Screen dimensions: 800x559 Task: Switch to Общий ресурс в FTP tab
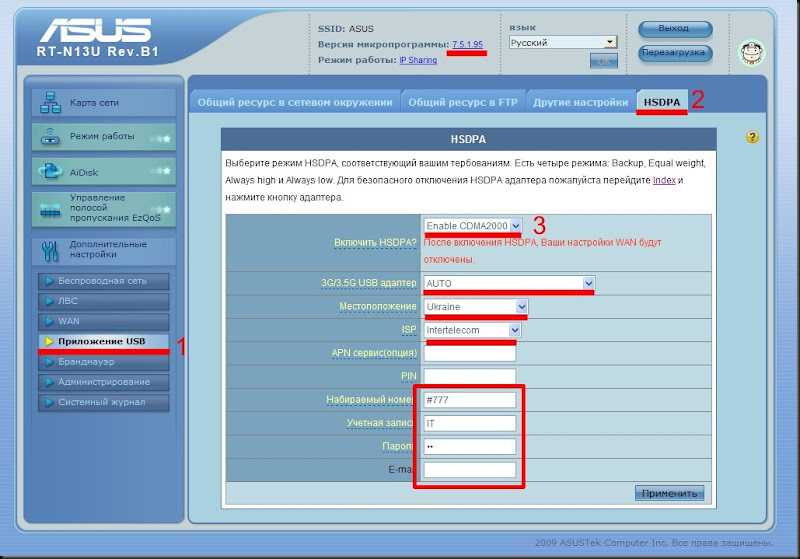coord(463,102)
